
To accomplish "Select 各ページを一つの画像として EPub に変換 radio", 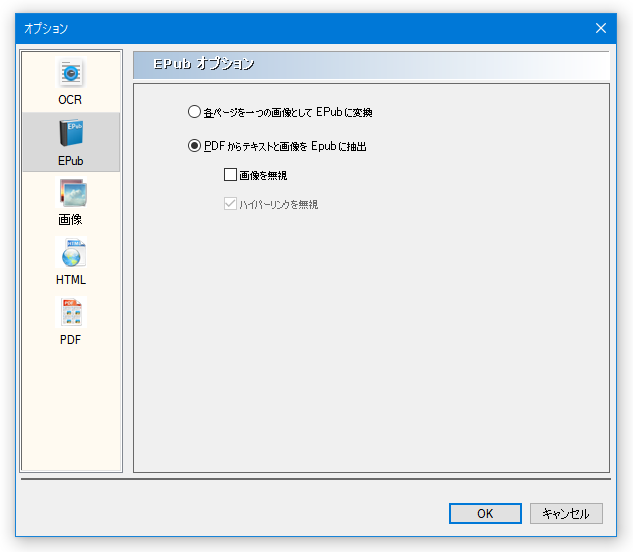I will click(194, 112).
